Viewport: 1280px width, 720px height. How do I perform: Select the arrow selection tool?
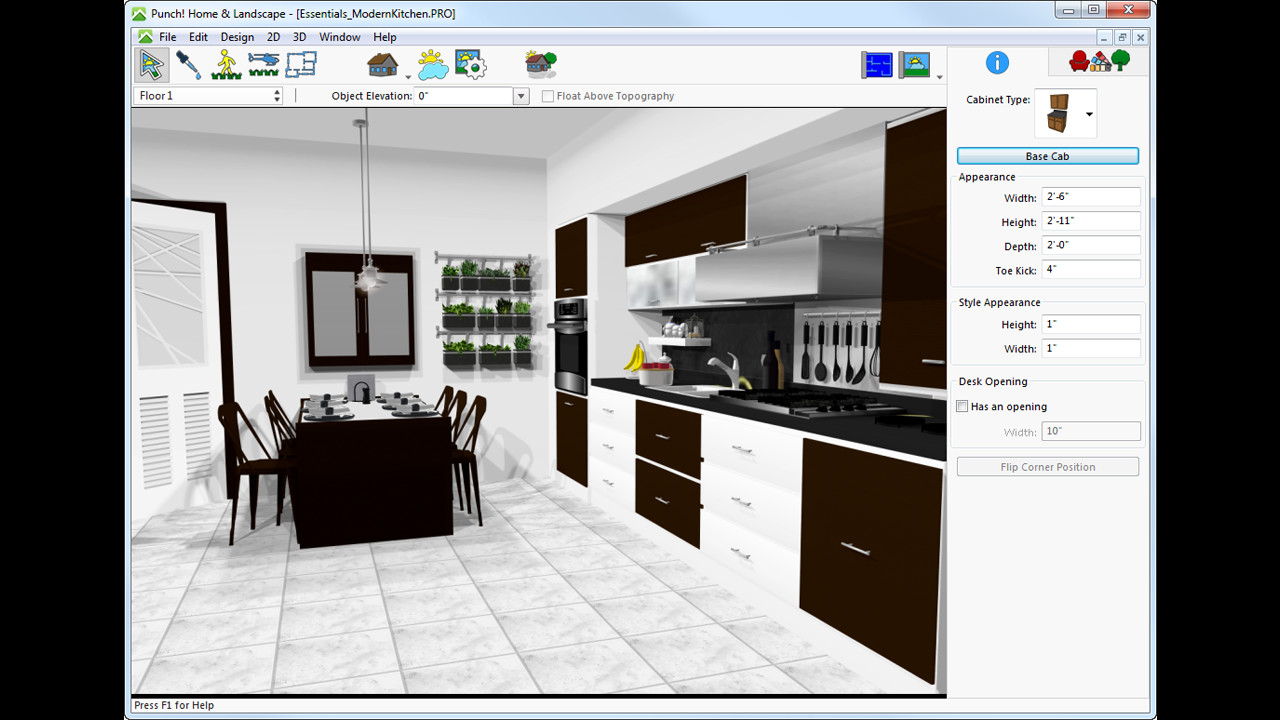(x=150, y=64)
